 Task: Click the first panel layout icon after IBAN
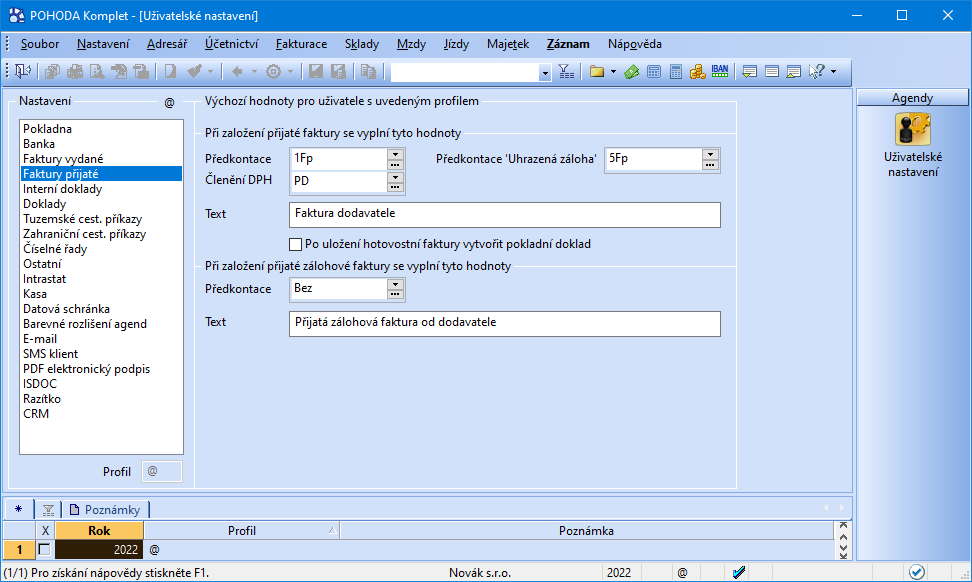click(x=749, y=71)
